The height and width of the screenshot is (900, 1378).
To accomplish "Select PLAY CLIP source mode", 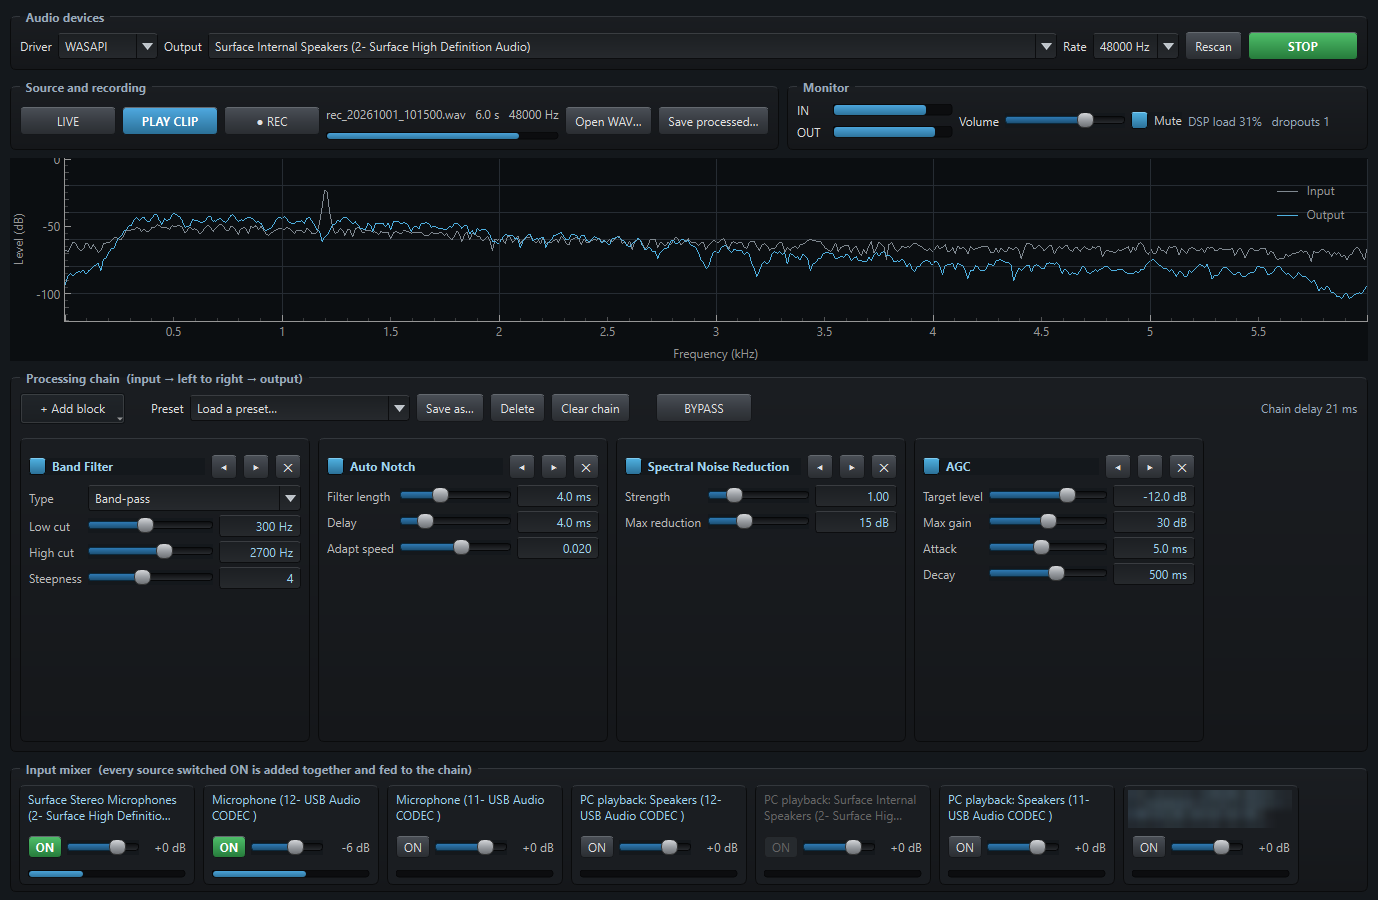I will click(170, 121).
